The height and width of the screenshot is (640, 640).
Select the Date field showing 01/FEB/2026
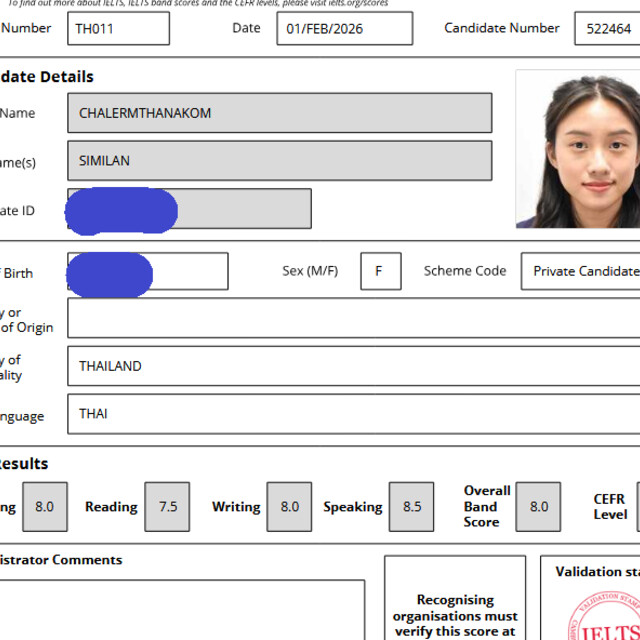tap(344, 29)
